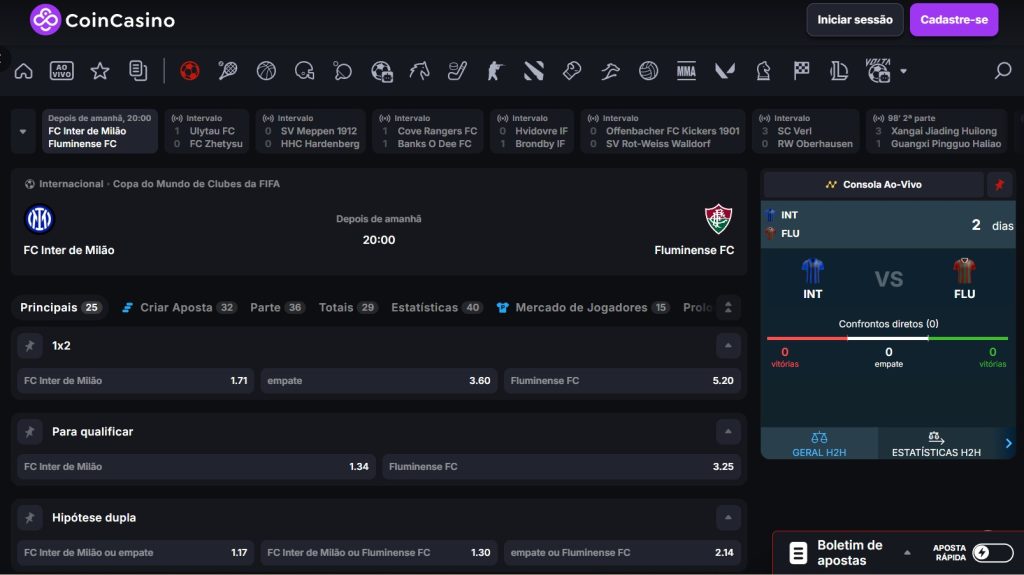Screen dimensions: 1024x575
Task: Bet empate ou Fluminense FC 2.14
Action: click(622, 553)
